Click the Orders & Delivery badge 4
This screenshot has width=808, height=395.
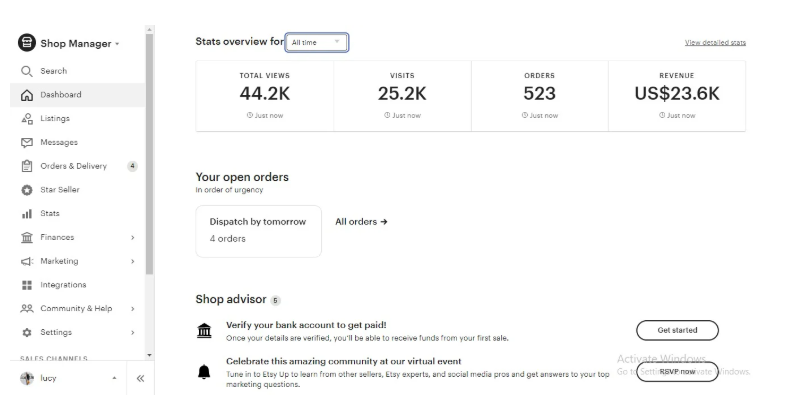pyautogui.click(x=132, y=166)
